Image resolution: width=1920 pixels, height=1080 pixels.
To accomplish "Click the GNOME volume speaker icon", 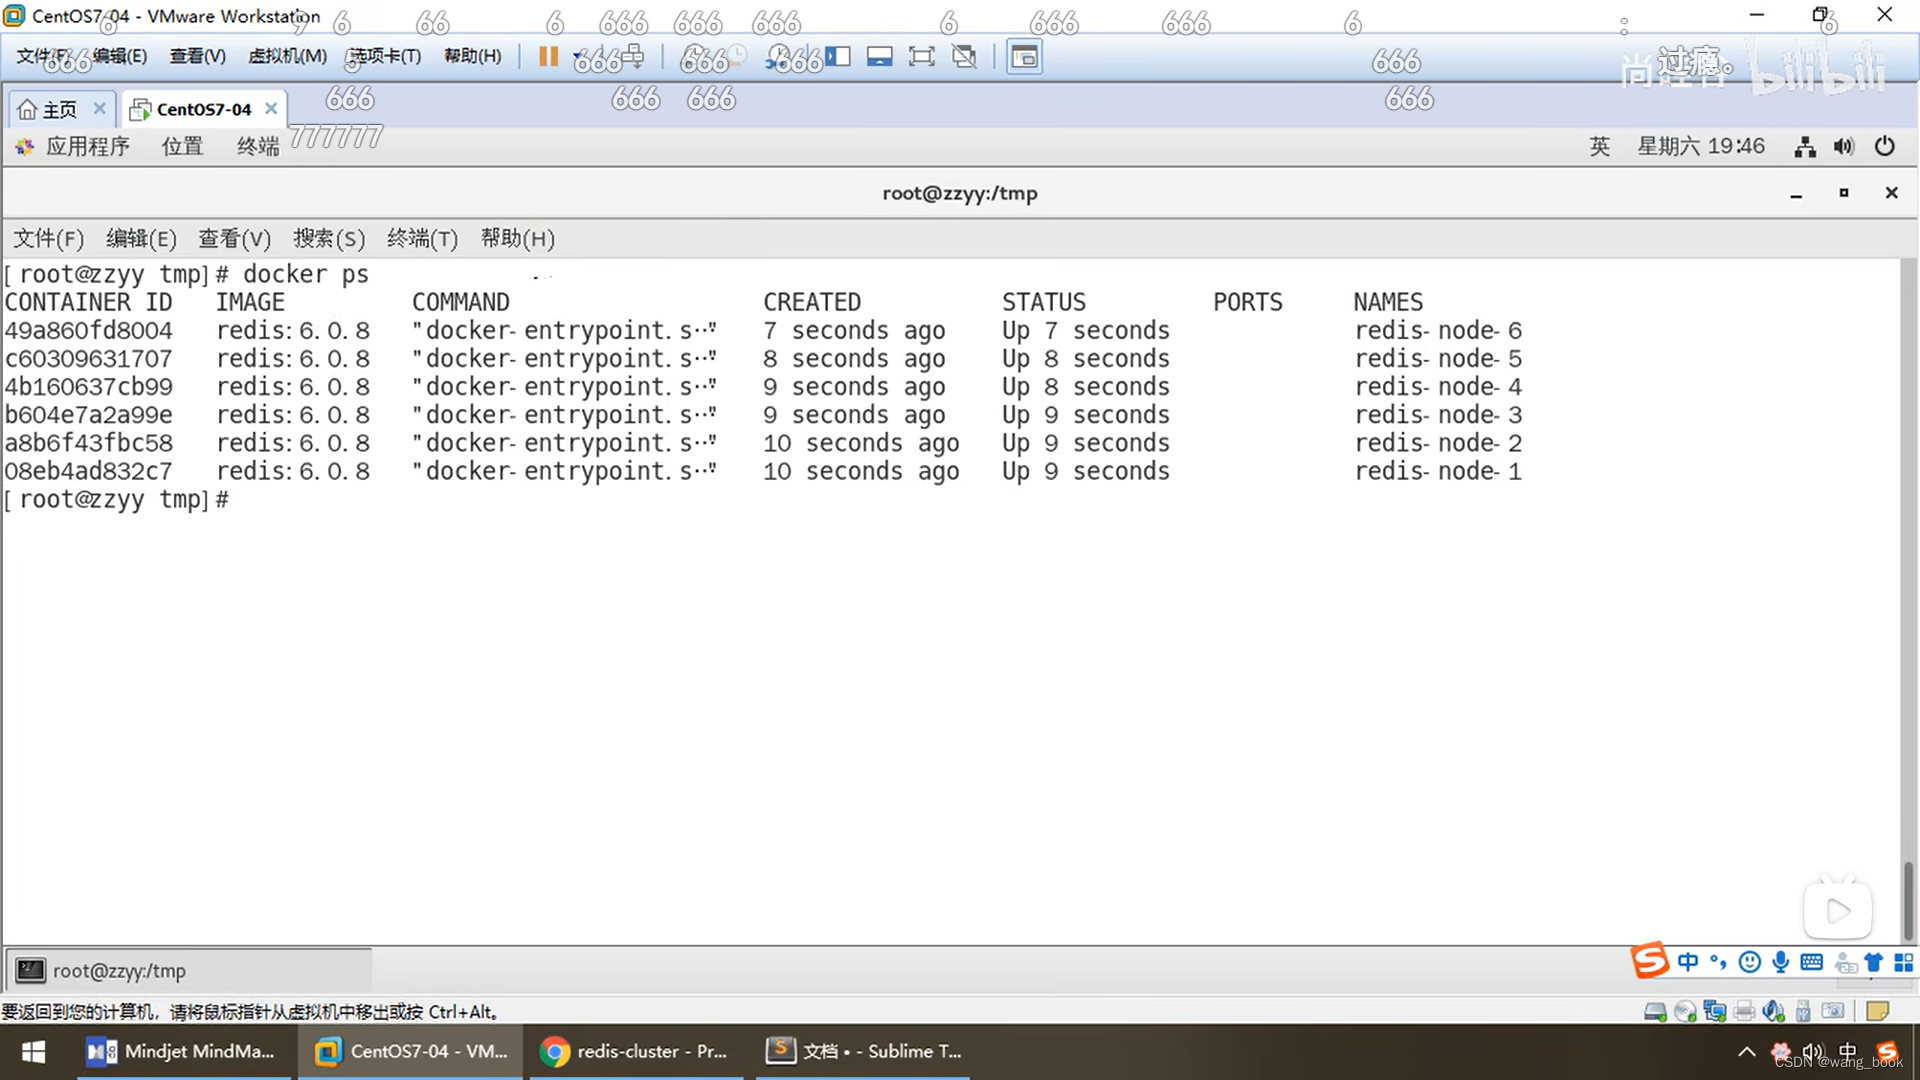I will (1843, 146).
